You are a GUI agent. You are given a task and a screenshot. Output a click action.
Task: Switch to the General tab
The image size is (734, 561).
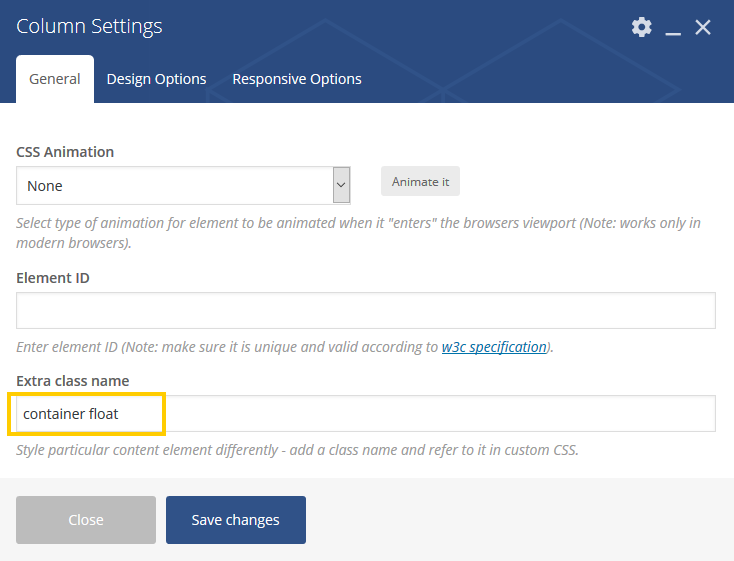(x=55, y=79)
